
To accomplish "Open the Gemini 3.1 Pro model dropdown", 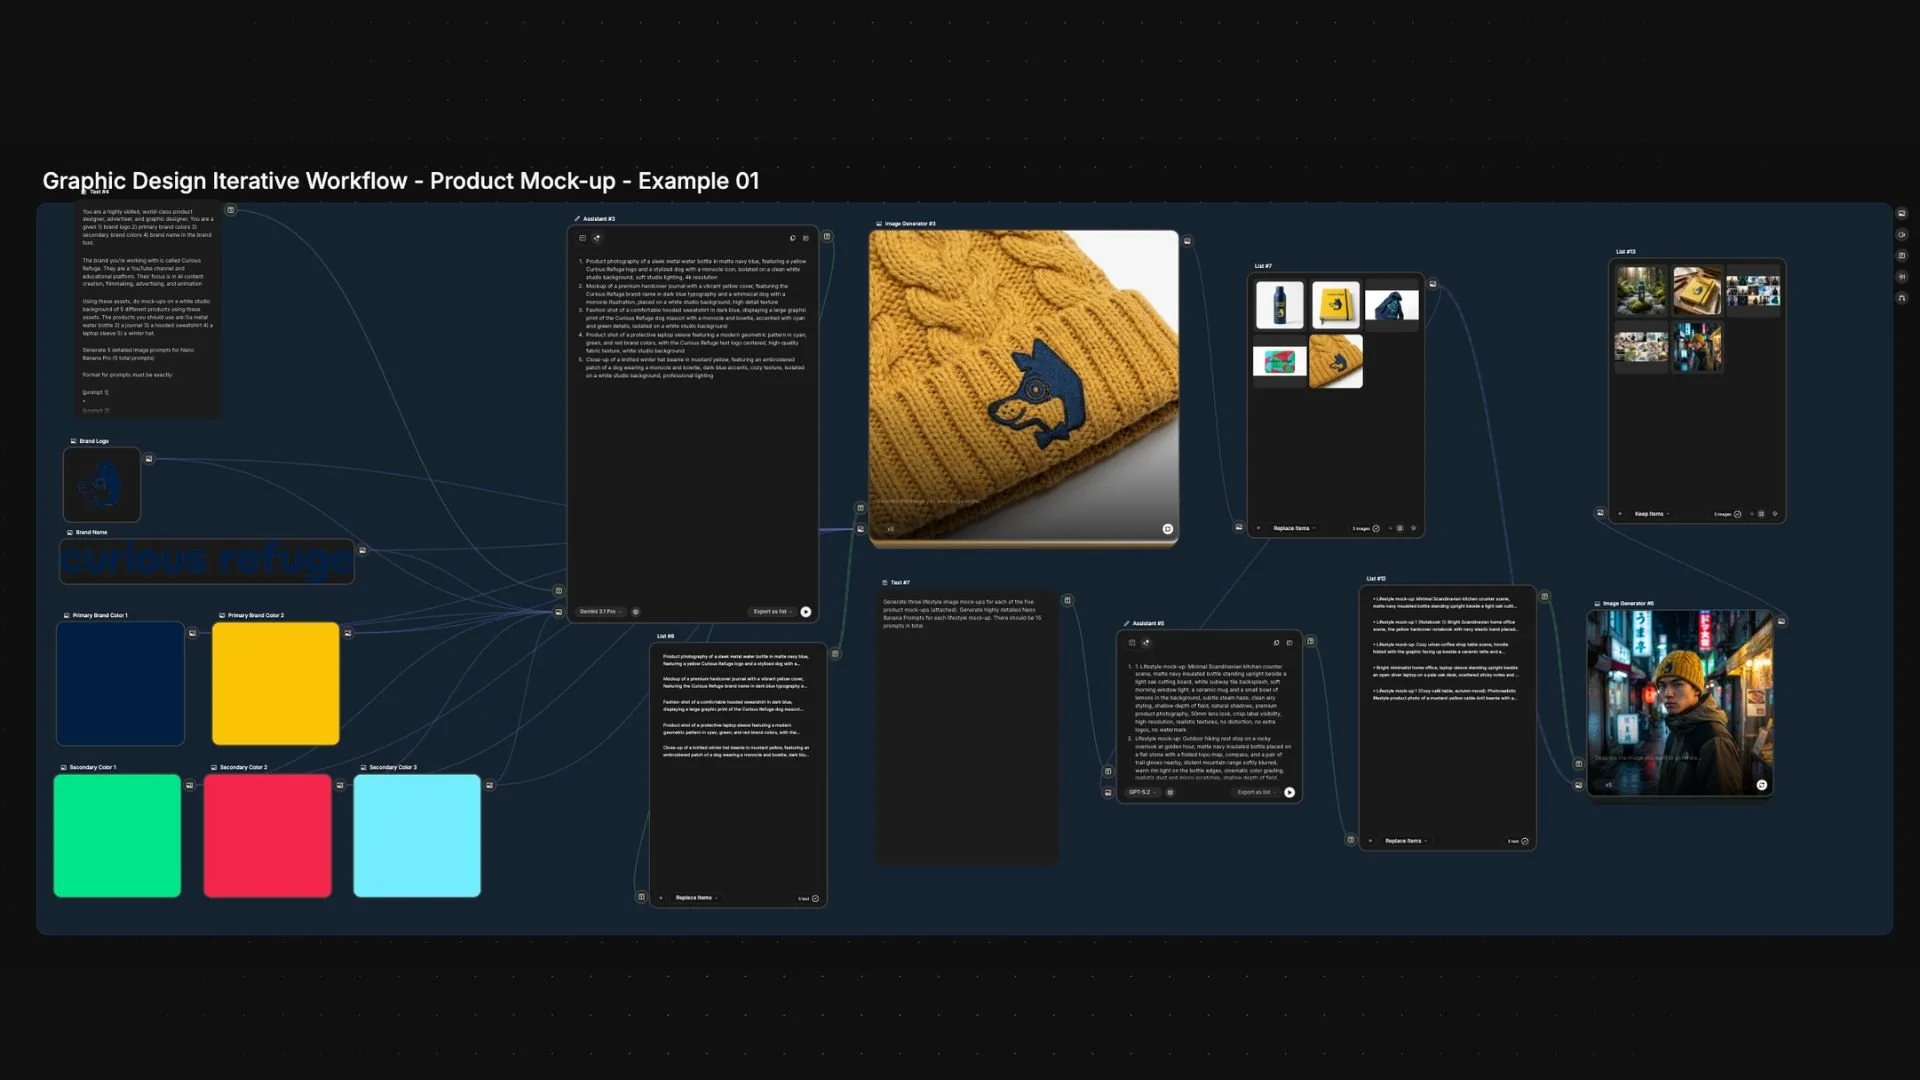I will click(x=600, y=611).
